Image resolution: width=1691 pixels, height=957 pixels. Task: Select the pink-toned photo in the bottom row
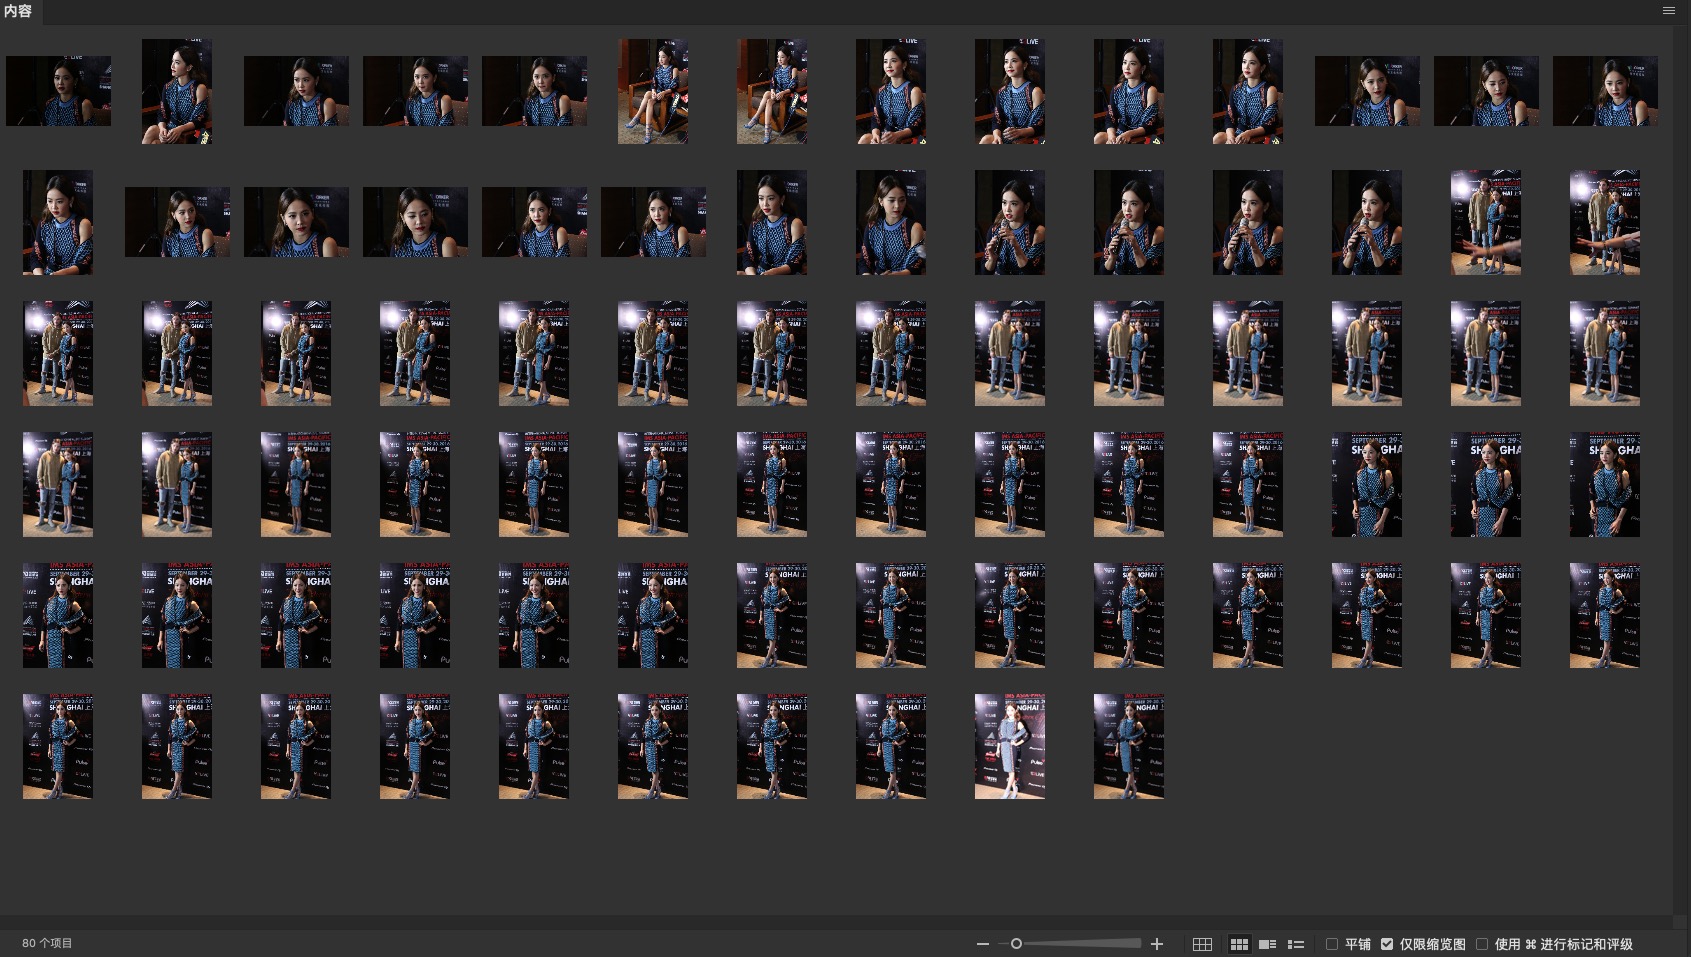1009,746
